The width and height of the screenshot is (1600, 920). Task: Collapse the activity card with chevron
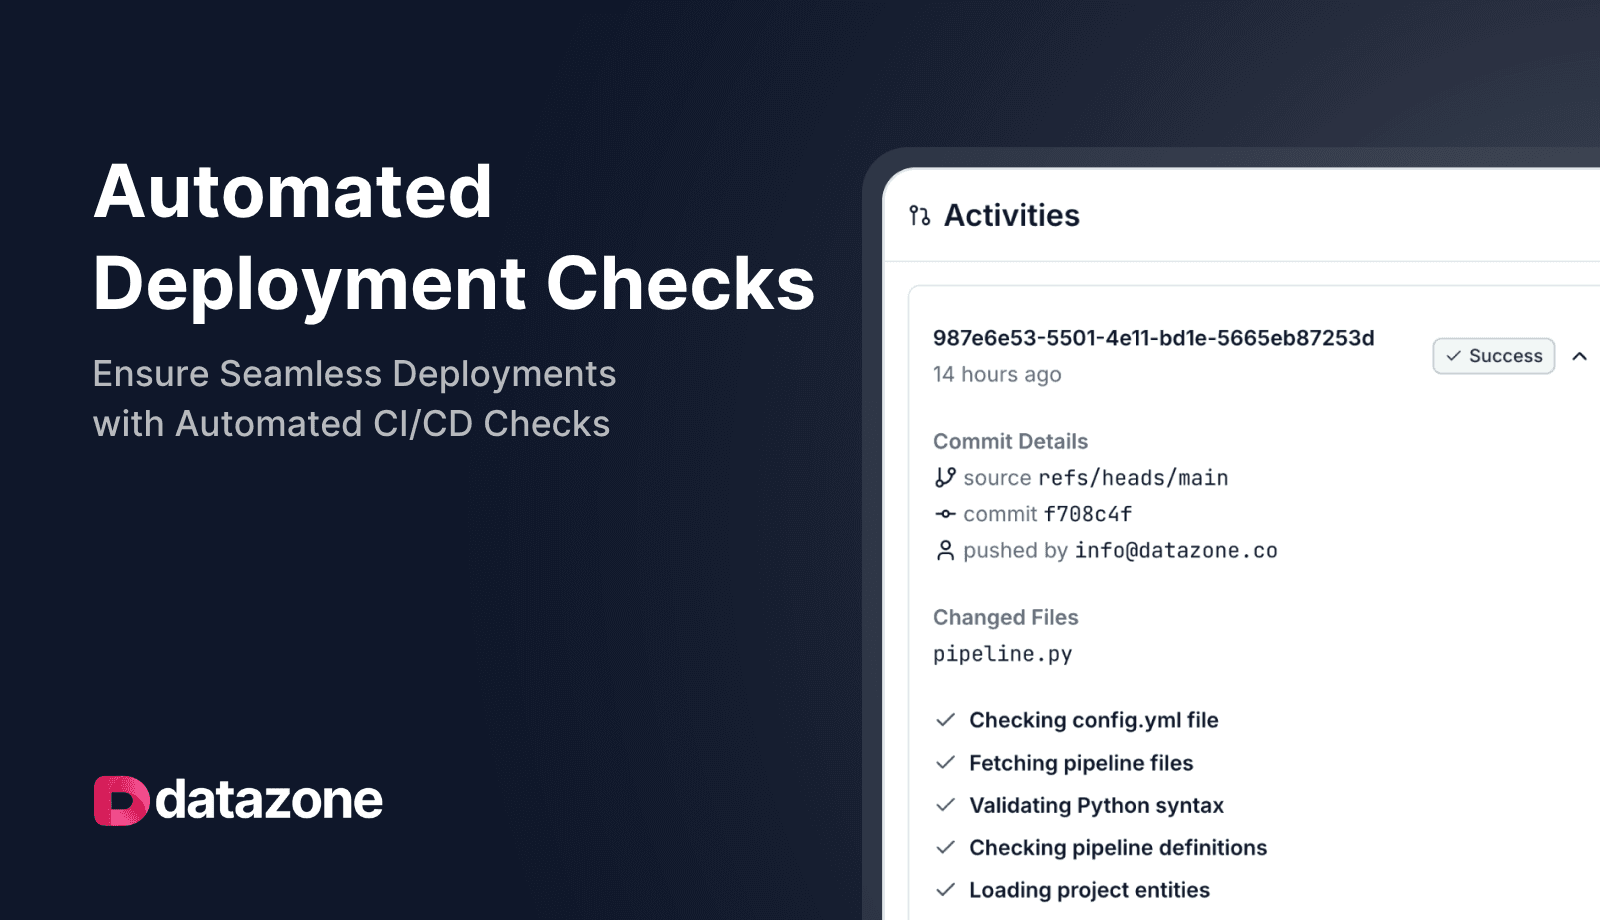pyautogui.click(x=1579, y=356)
